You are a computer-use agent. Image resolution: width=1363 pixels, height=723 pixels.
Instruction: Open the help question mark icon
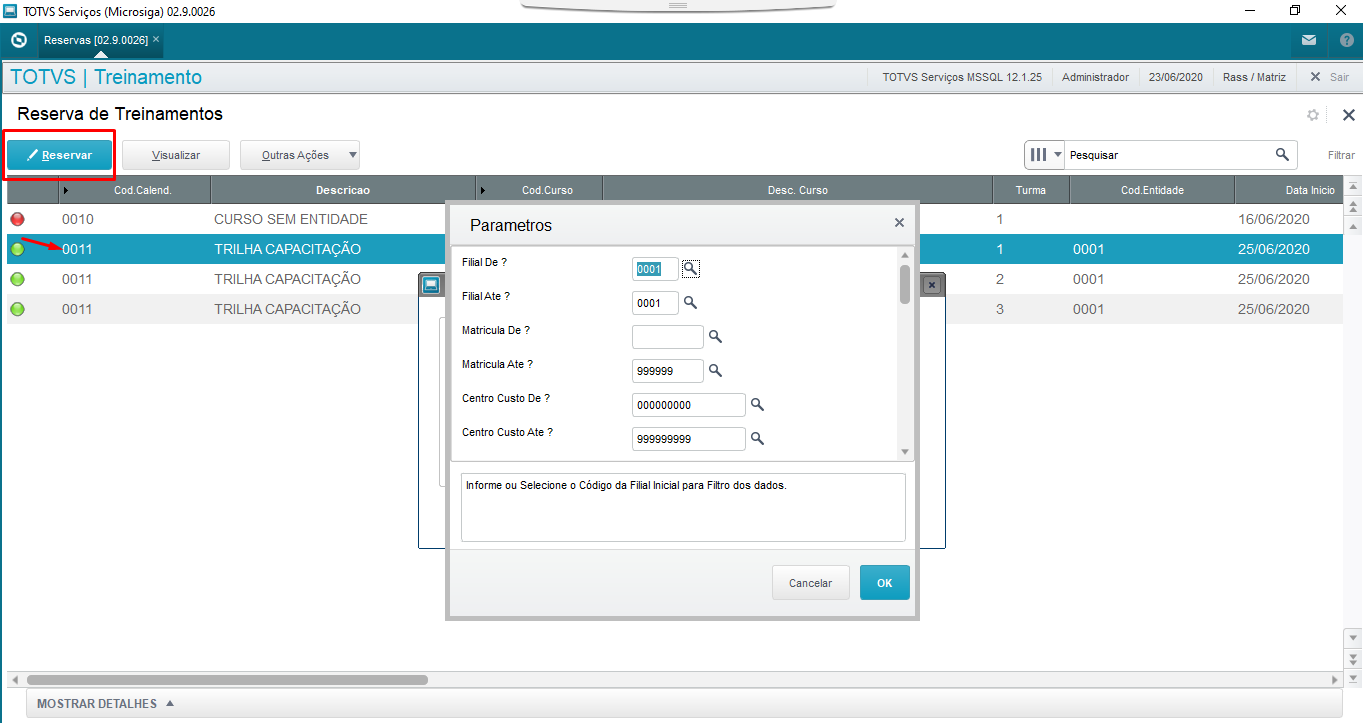click(1346, 41)
